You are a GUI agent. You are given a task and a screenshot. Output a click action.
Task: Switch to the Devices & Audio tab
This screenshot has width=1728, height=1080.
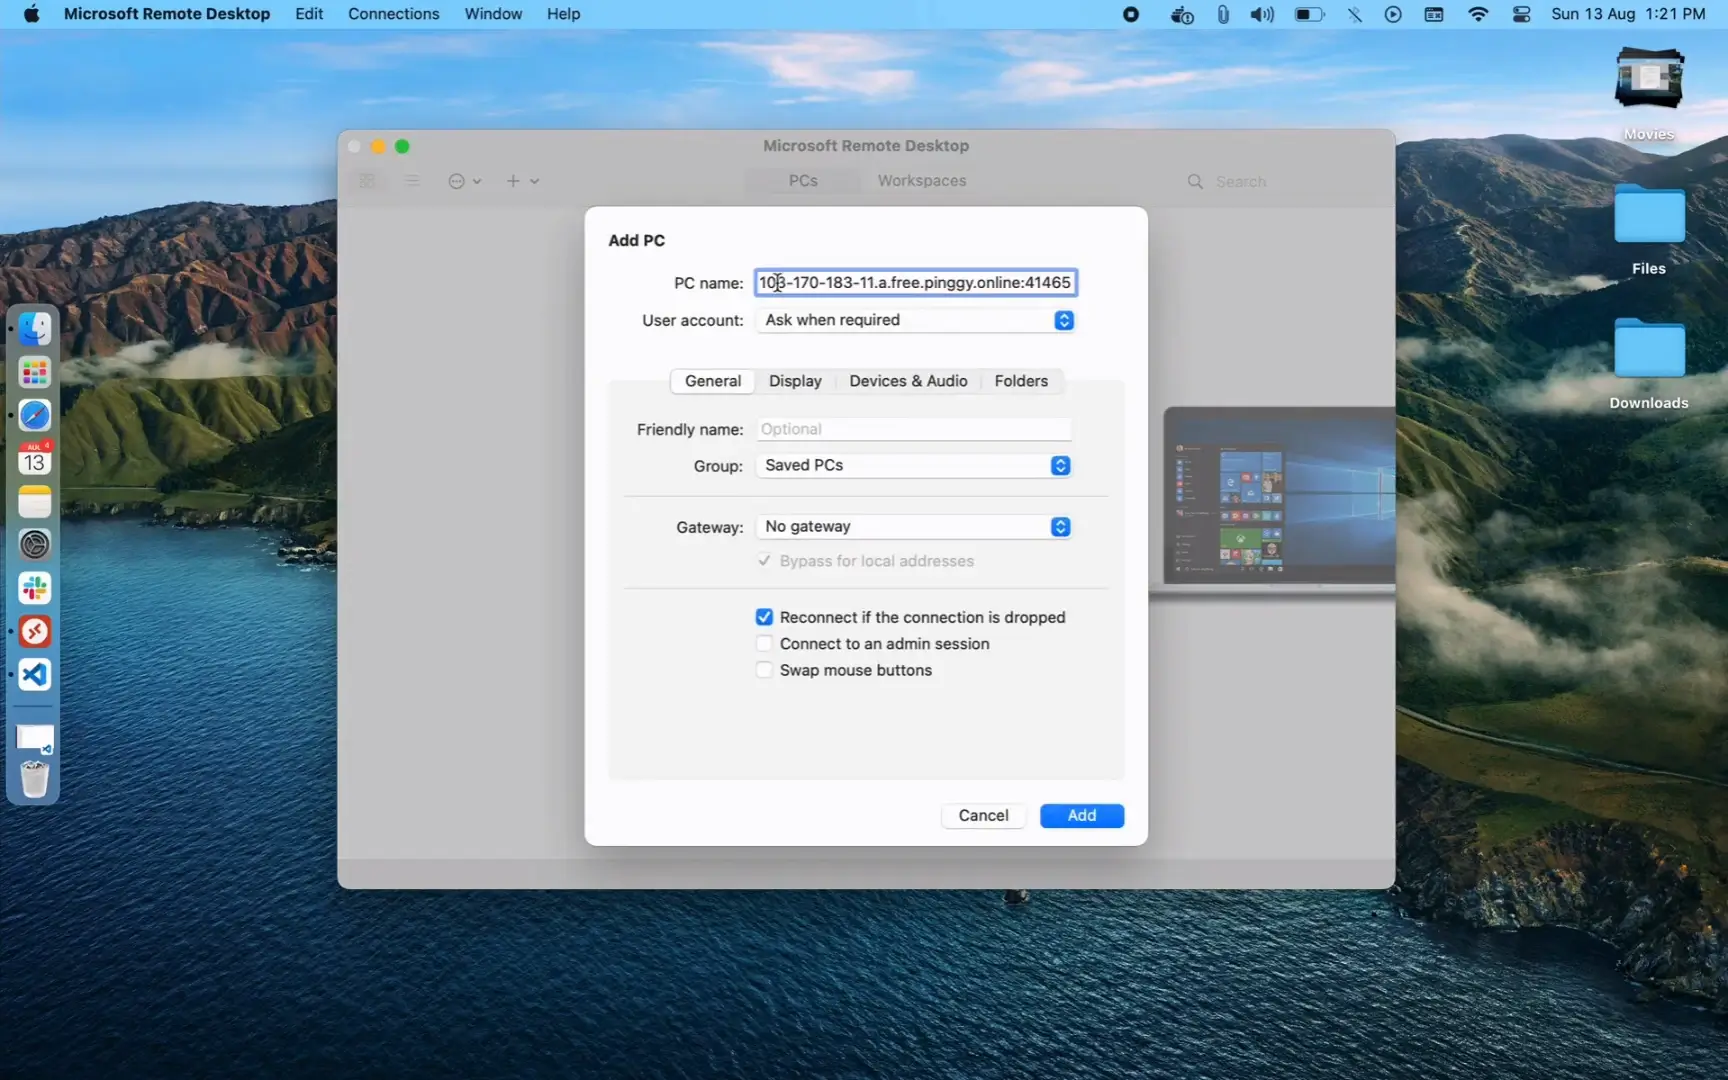908,381
